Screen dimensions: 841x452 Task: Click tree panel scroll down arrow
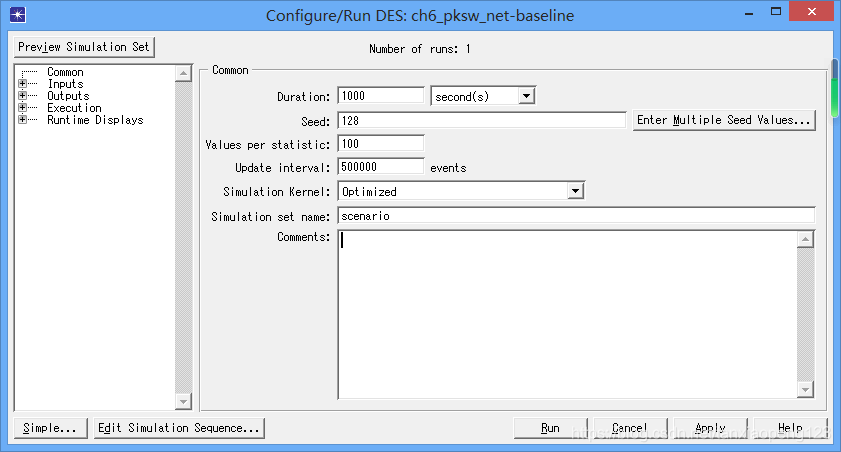183,401
